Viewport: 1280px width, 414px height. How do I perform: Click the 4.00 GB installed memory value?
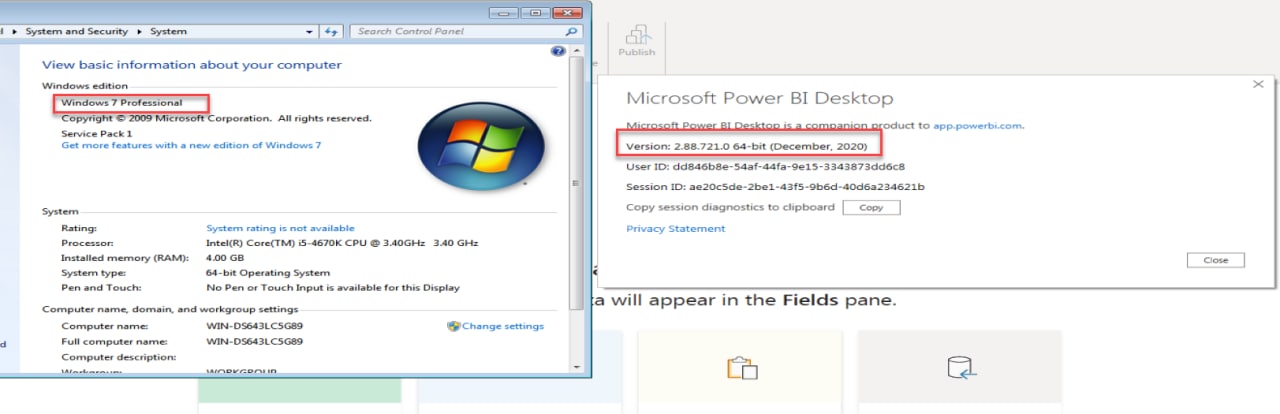tap(225, 258)
